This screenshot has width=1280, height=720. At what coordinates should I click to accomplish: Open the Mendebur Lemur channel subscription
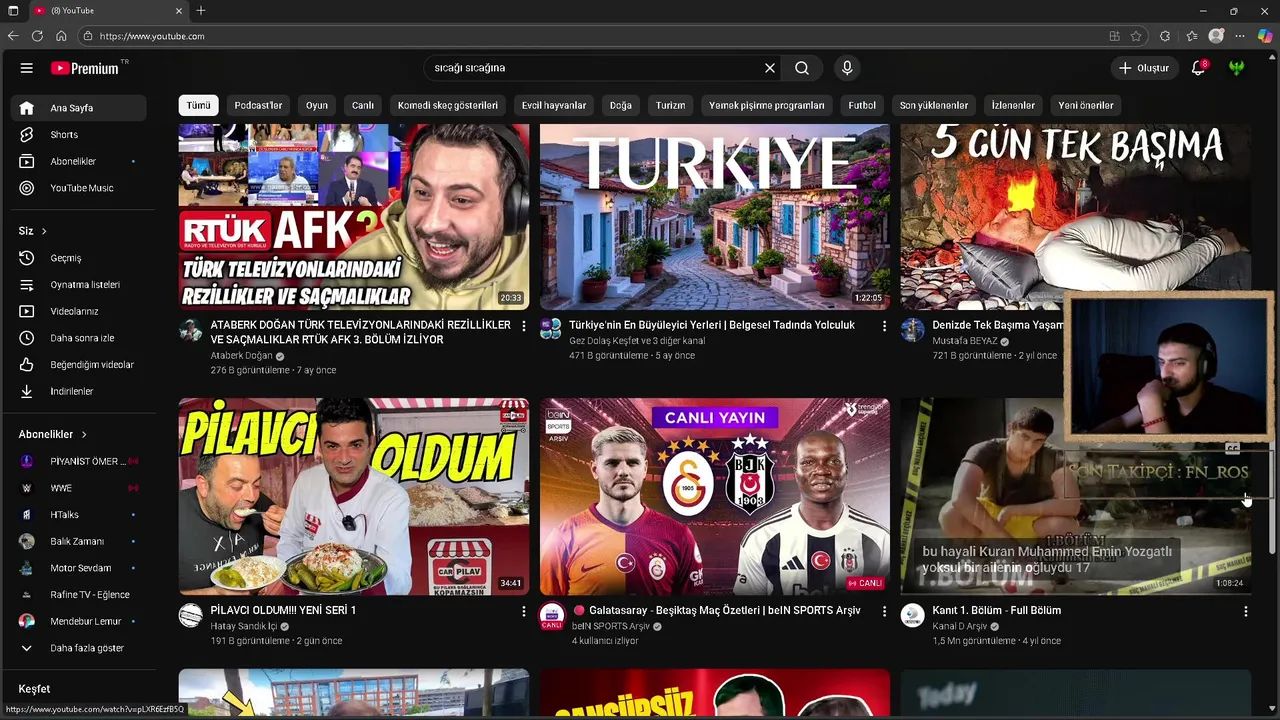pos(80,621)
